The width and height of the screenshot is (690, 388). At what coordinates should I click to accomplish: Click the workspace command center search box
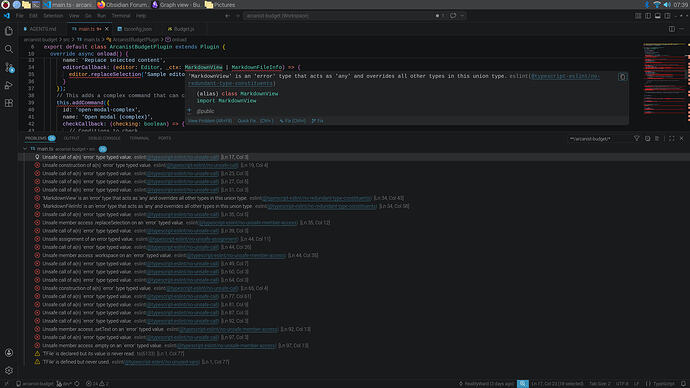tap(339, 16)
